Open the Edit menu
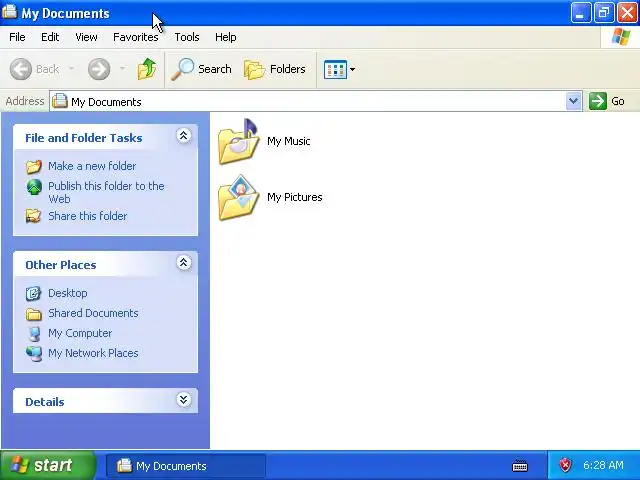640x480 pixels. (x=50, y=37)
